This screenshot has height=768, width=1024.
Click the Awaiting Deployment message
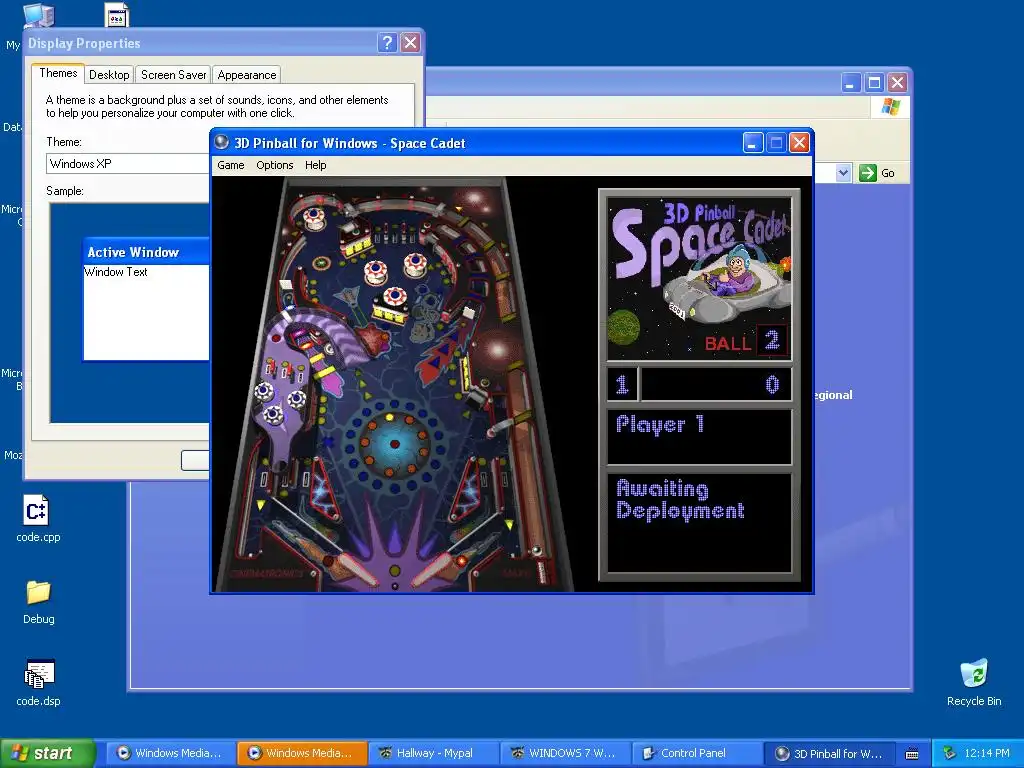(x=680, y=500)
